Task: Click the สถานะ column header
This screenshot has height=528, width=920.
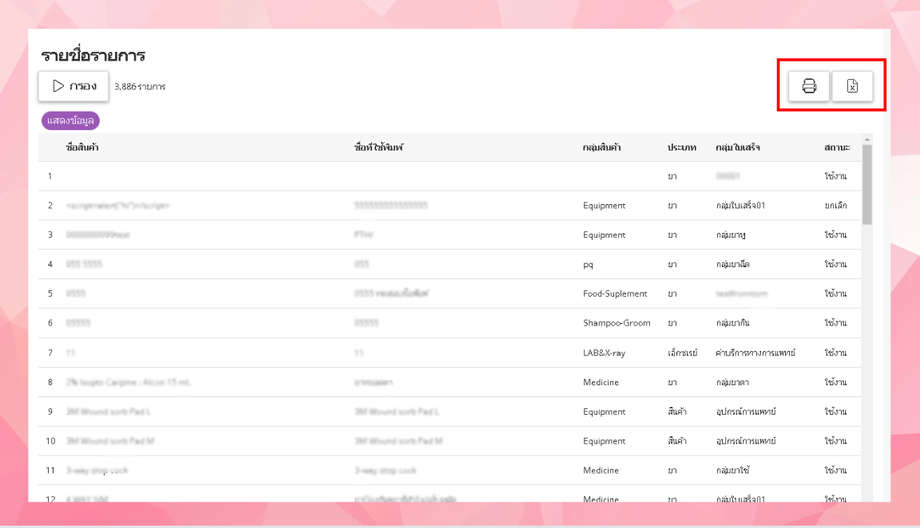Action: click(x=837, y=147)
